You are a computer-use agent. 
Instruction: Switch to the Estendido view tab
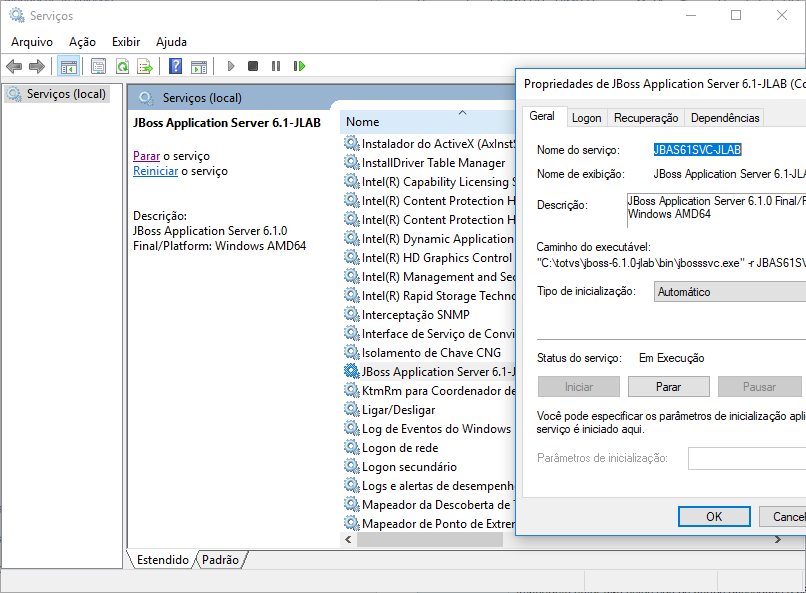click(x=162, y=560)
